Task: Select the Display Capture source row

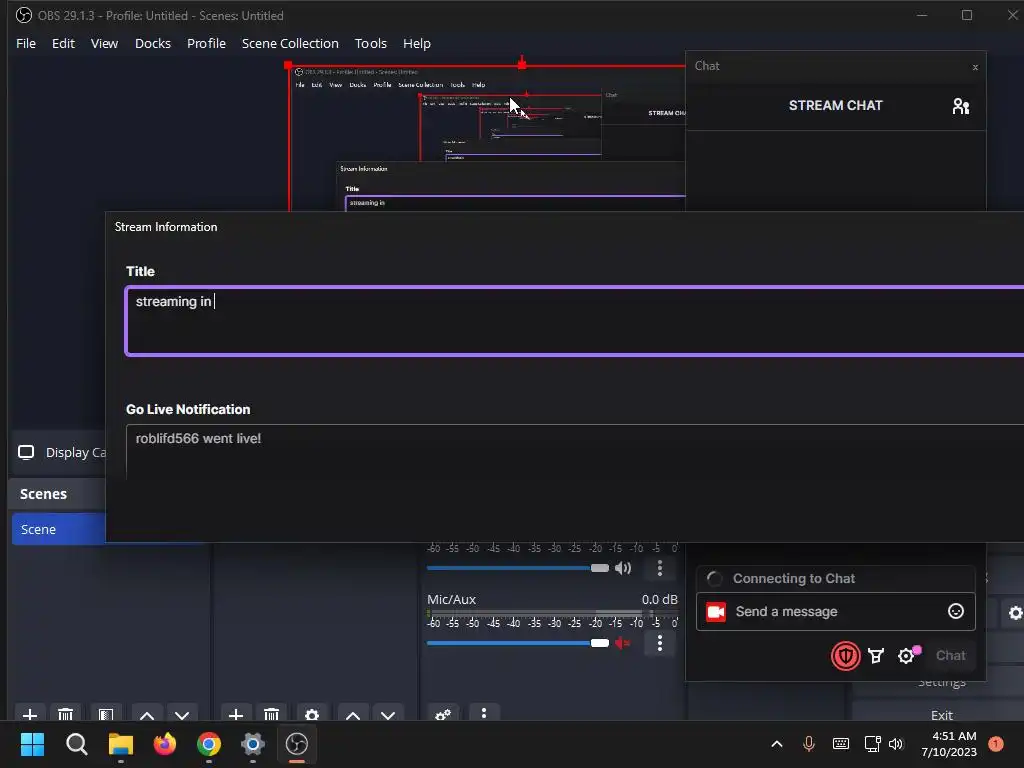Action: point(59,453)
